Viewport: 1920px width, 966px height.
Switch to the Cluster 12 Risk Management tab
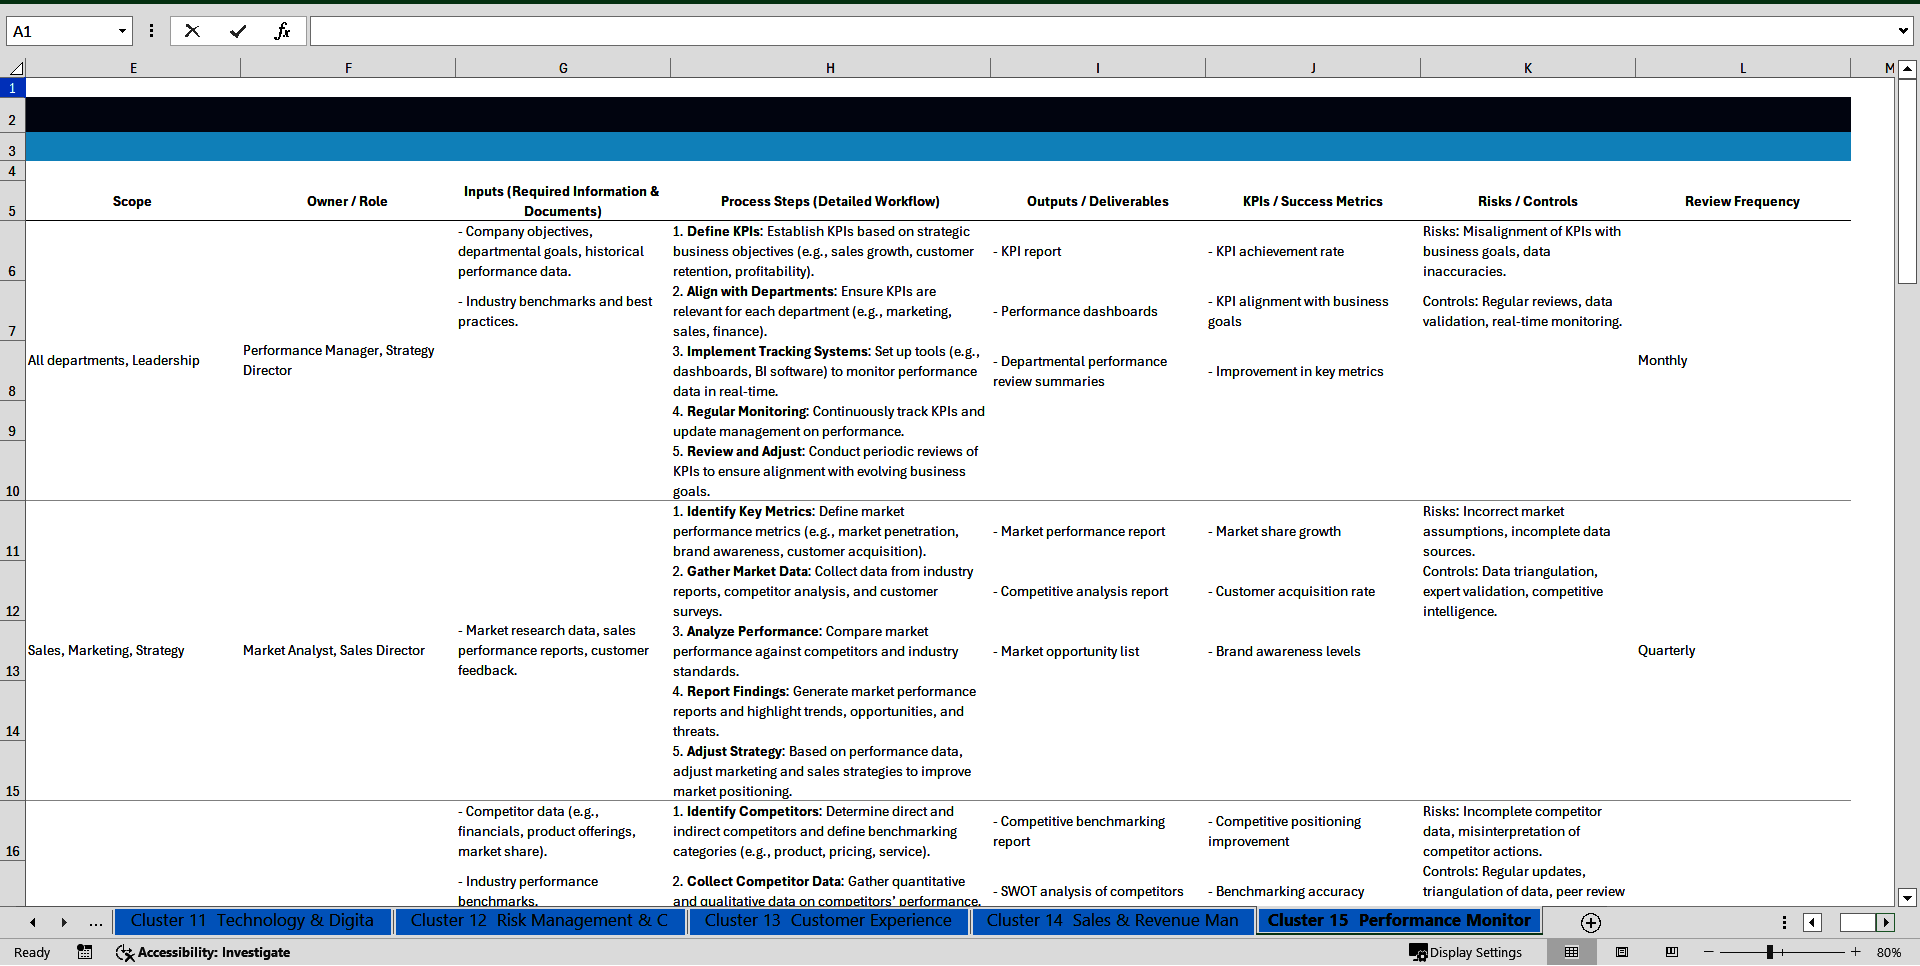coord(540,921)
